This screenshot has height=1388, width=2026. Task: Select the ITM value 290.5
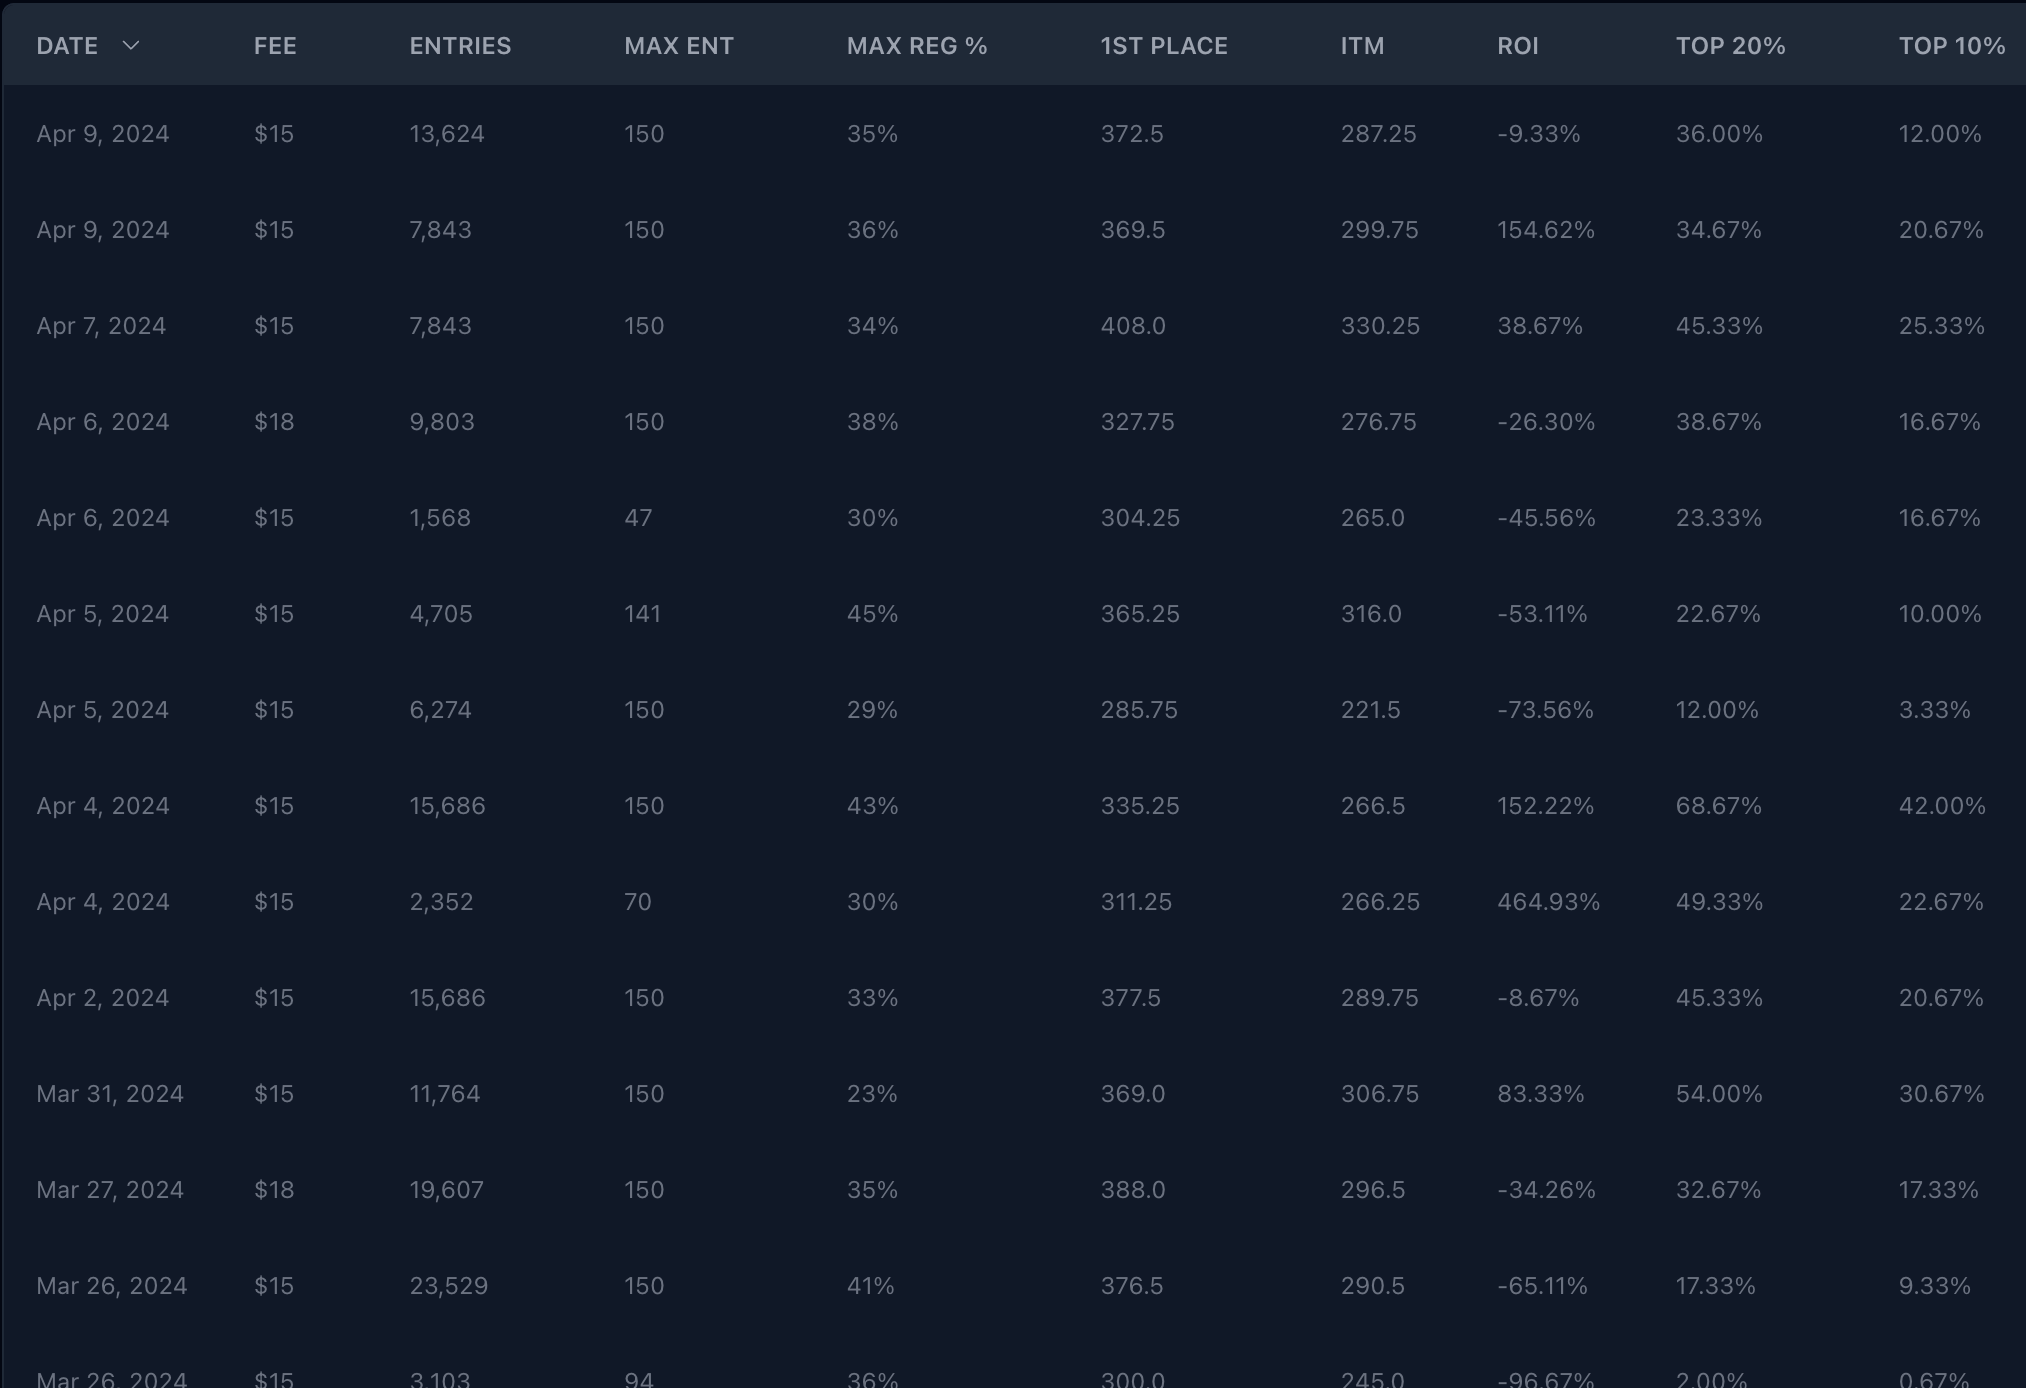1373,1286
